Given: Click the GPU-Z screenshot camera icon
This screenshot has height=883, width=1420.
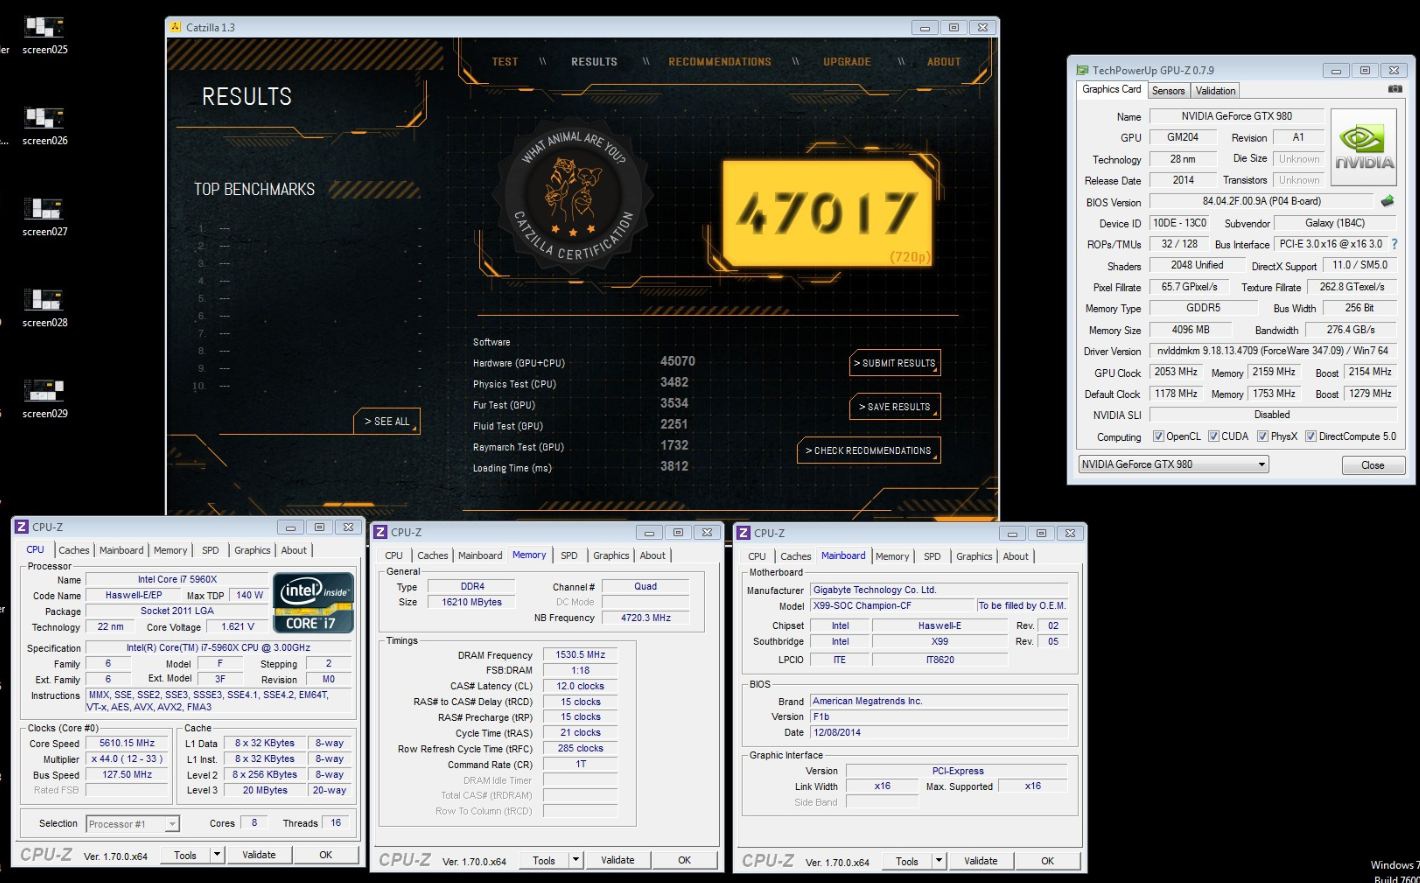Looking at the screenshot, I should 1395,89.
